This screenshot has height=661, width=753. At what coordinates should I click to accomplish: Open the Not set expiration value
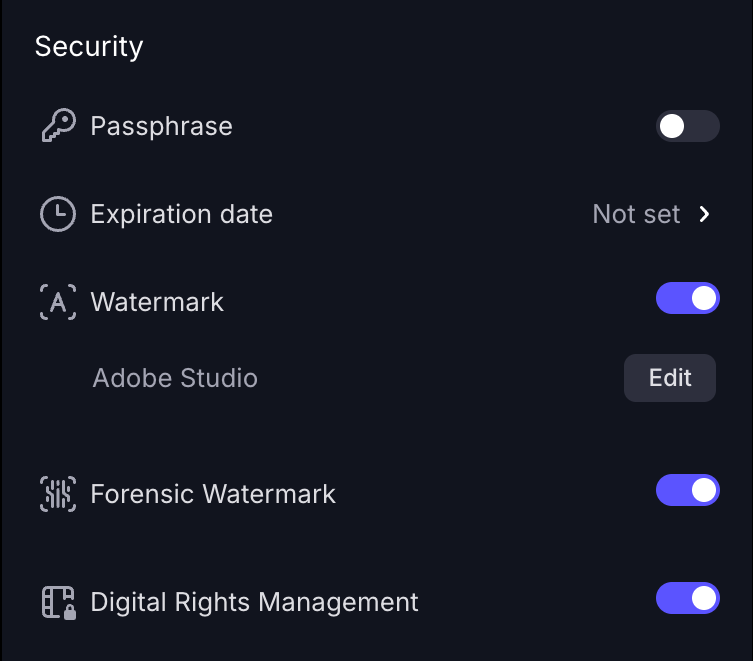(x=636, y=214)
